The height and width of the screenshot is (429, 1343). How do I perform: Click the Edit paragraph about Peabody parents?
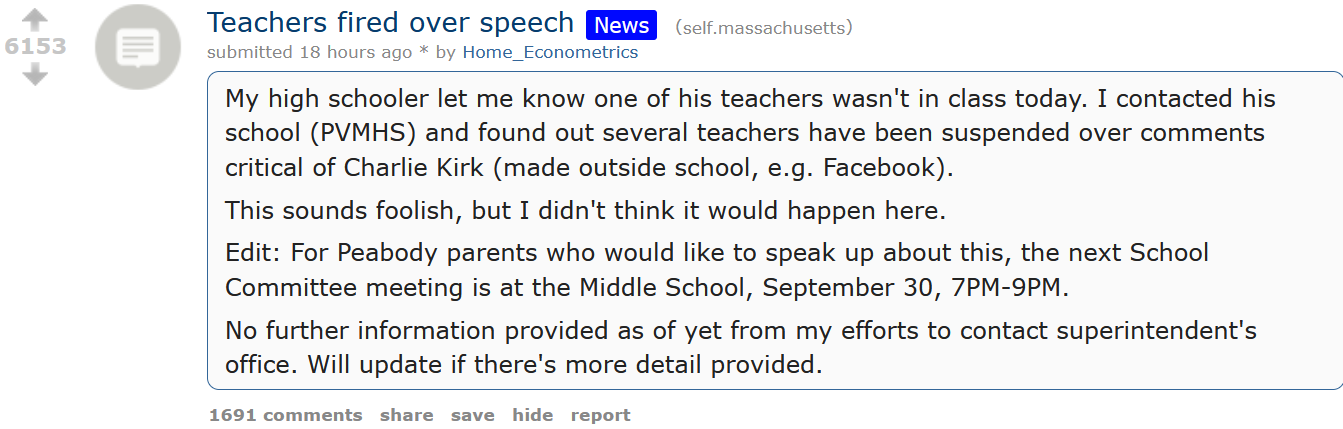717,270
